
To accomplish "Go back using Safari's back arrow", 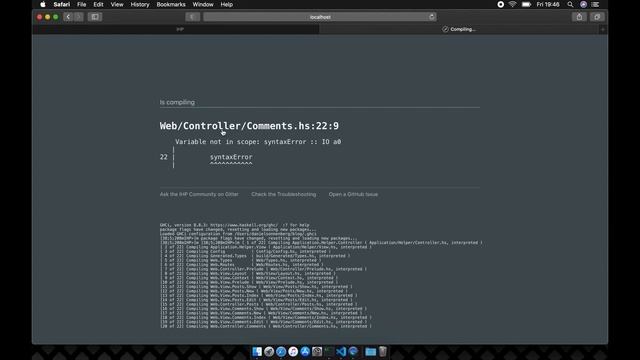I will coord(68,17).
